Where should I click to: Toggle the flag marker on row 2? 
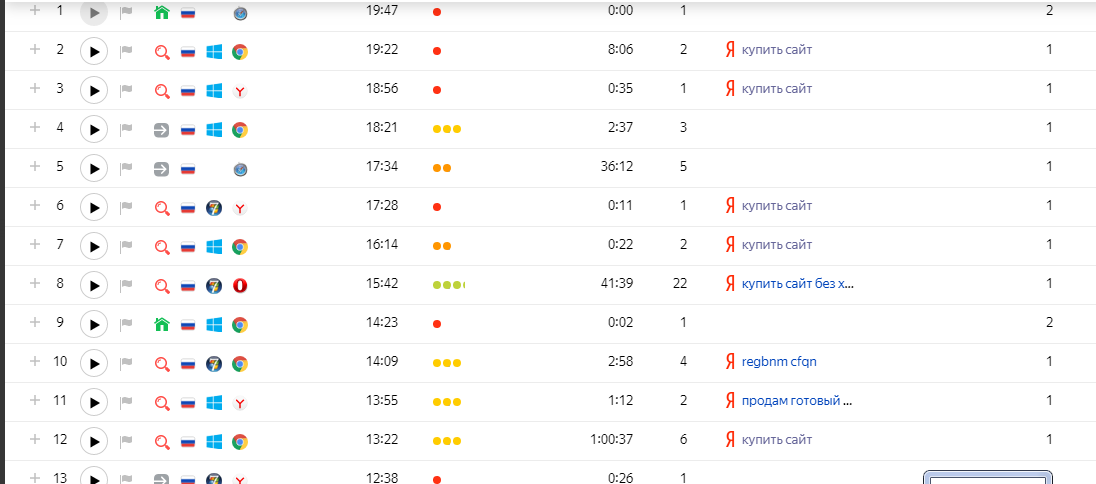126,51
